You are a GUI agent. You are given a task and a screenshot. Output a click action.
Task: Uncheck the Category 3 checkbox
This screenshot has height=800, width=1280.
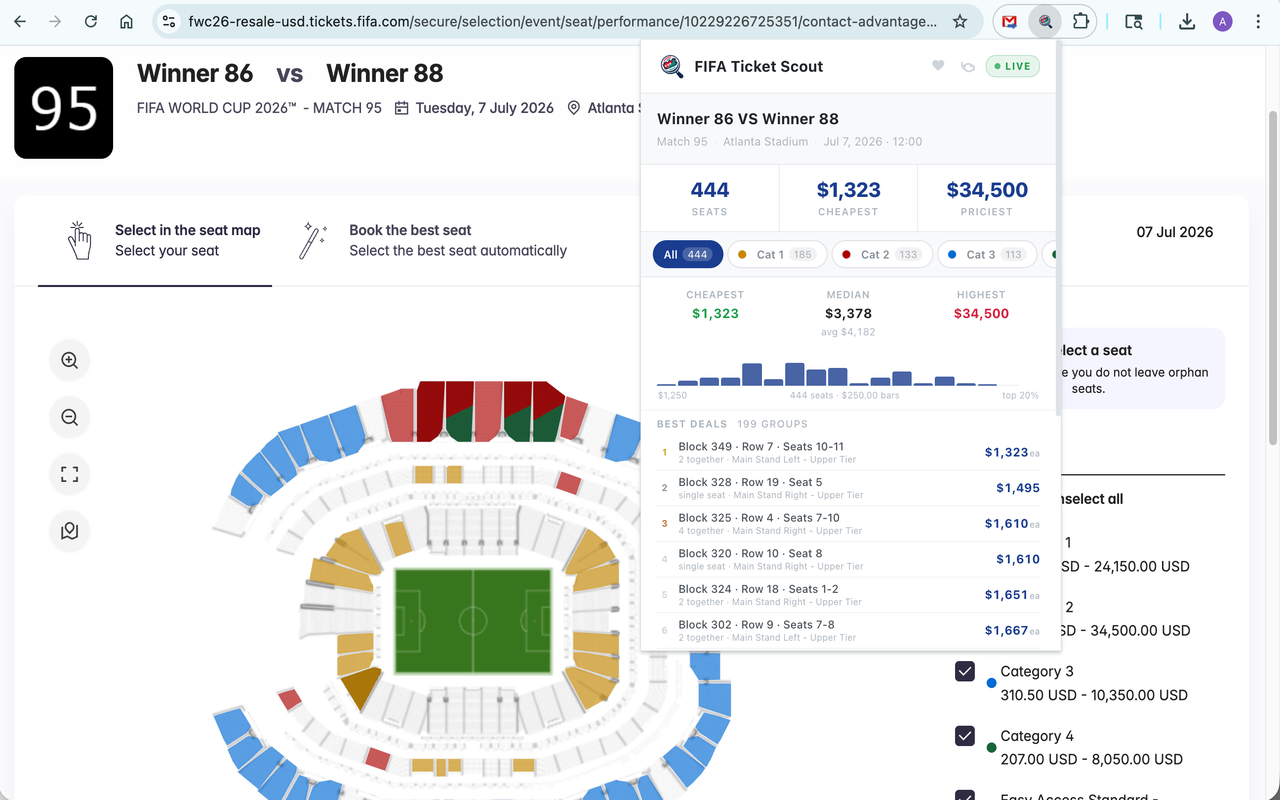pos(965,671)
